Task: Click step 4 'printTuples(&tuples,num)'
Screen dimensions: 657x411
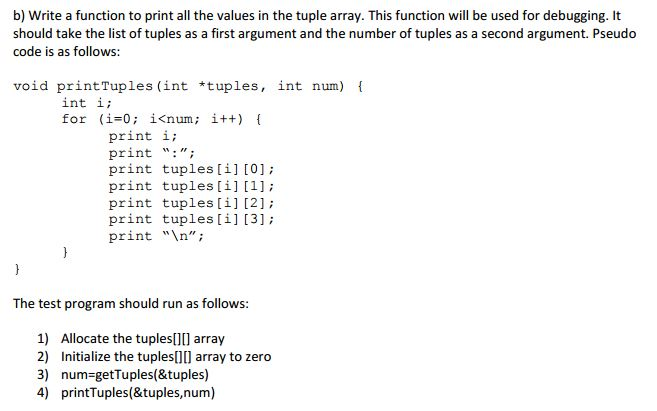Action: 138,393
